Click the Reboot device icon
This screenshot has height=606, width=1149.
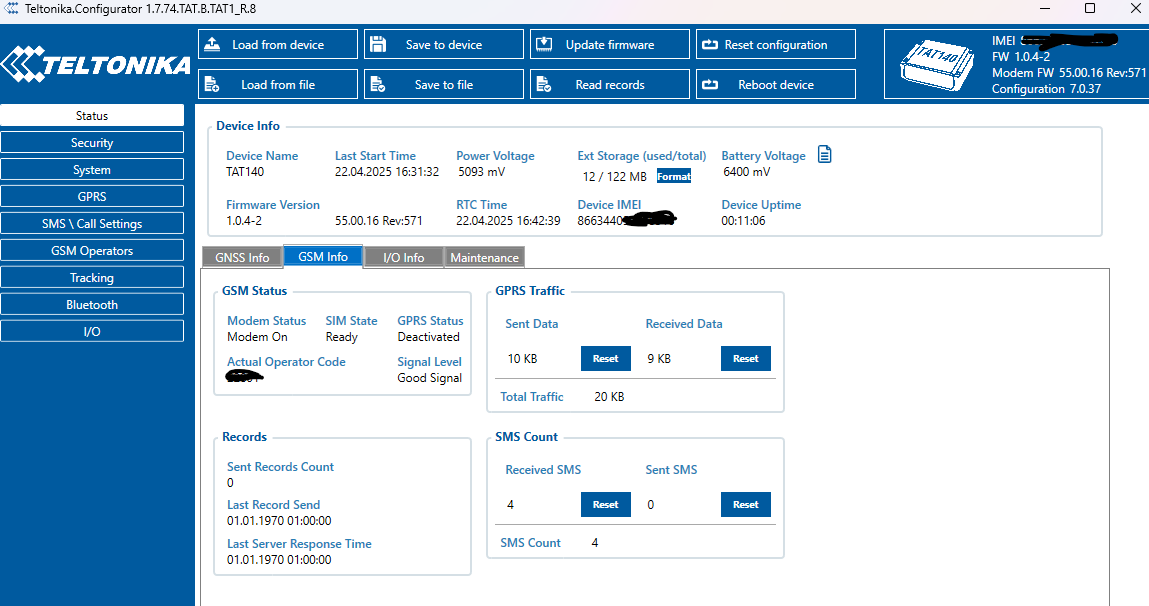710,84
